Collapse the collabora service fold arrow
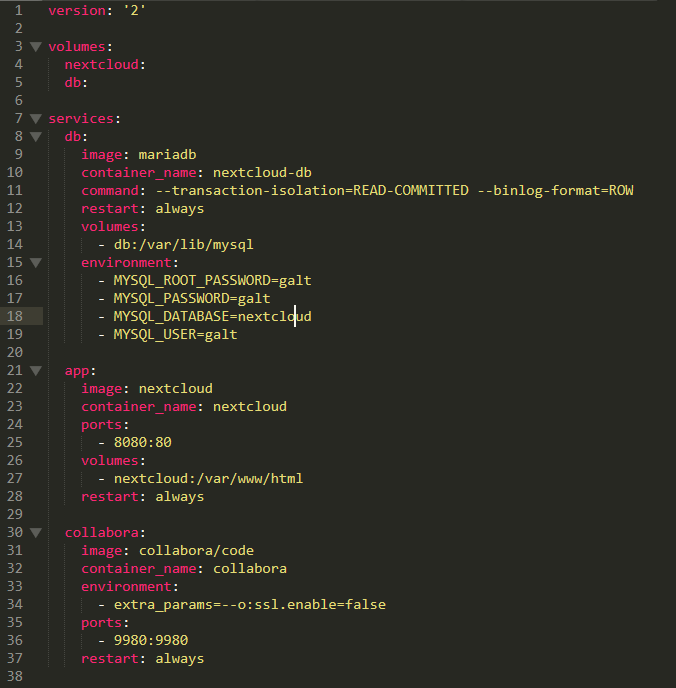The height and width of the screenshot is (688, 676). tap(36, 533)
